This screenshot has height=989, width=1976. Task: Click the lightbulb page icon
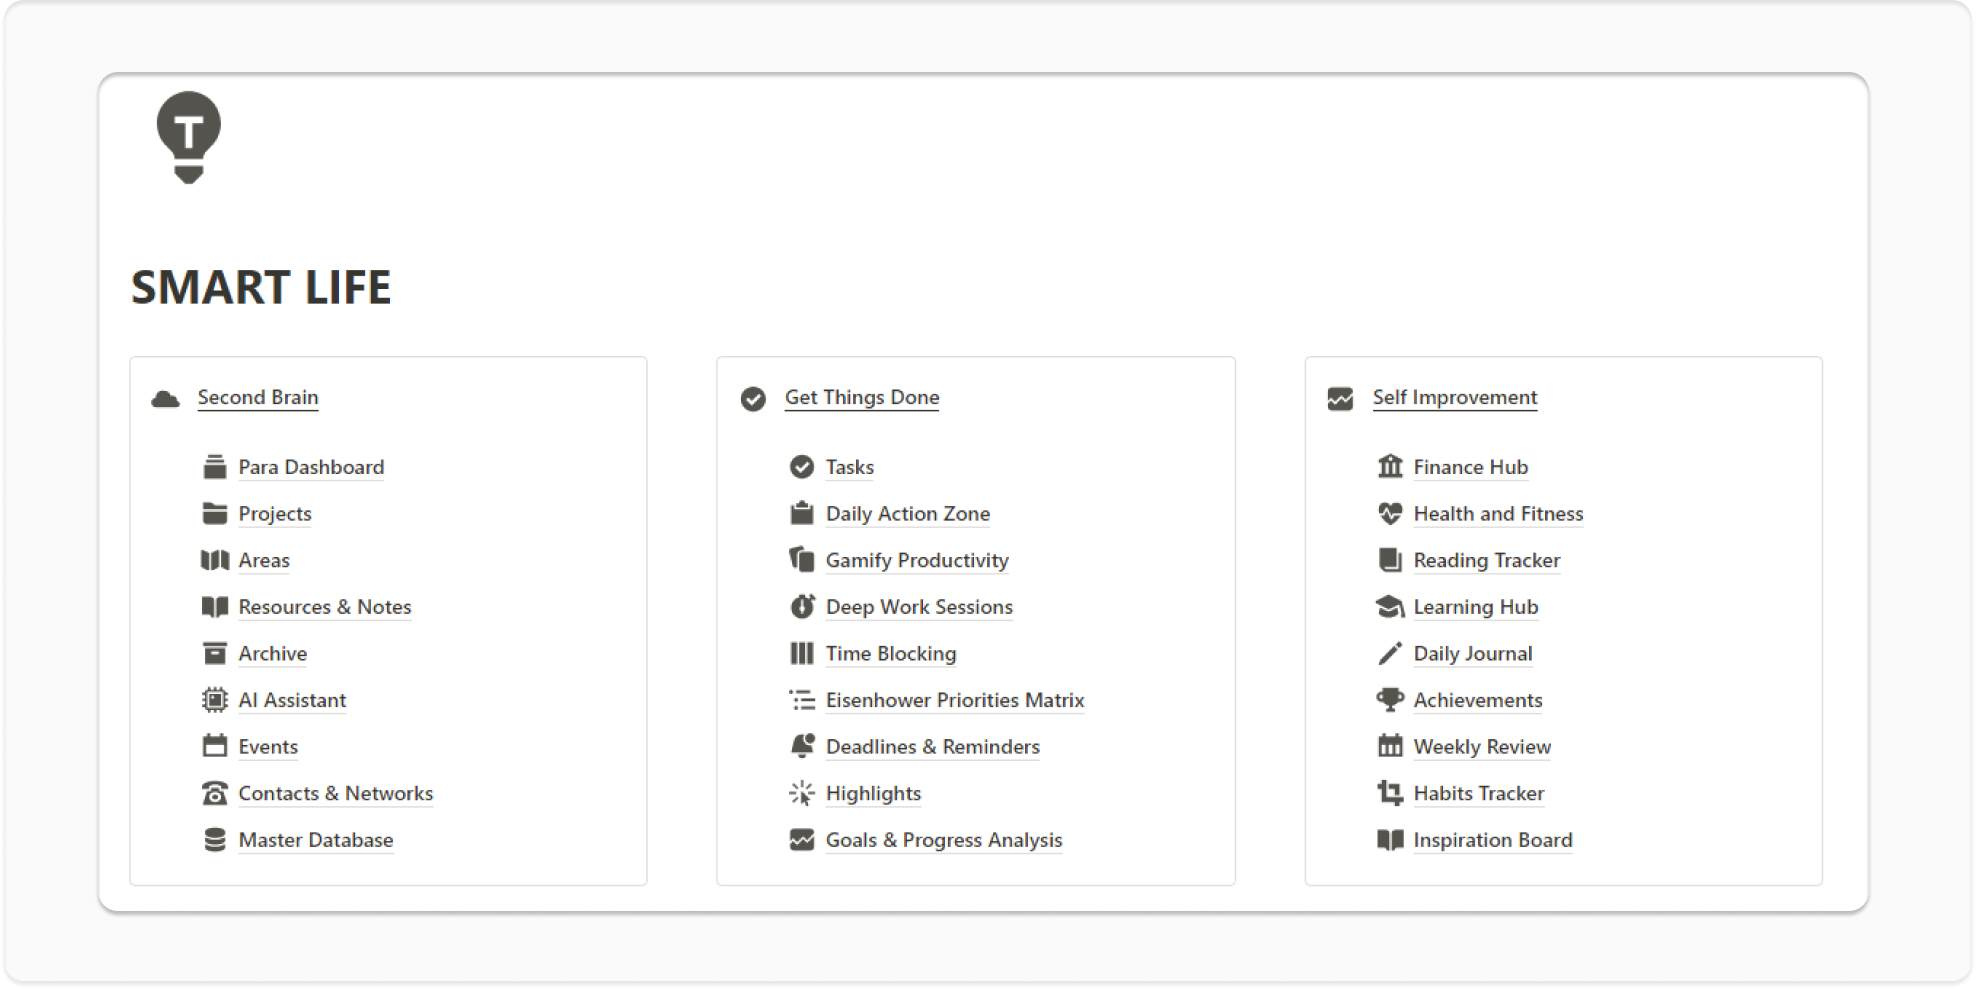188,136
